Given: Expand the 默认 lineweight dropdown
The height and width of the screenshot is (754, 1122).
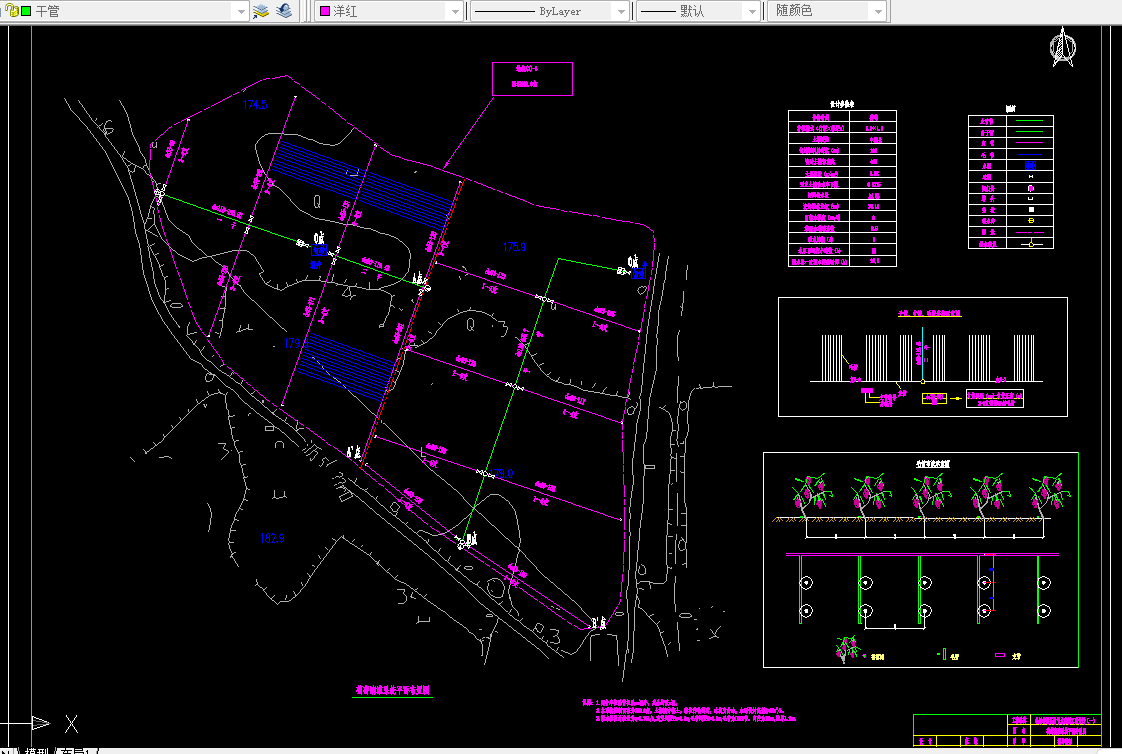Looking at the screenshot, I should pyautogui.click(x=751, y=11).
